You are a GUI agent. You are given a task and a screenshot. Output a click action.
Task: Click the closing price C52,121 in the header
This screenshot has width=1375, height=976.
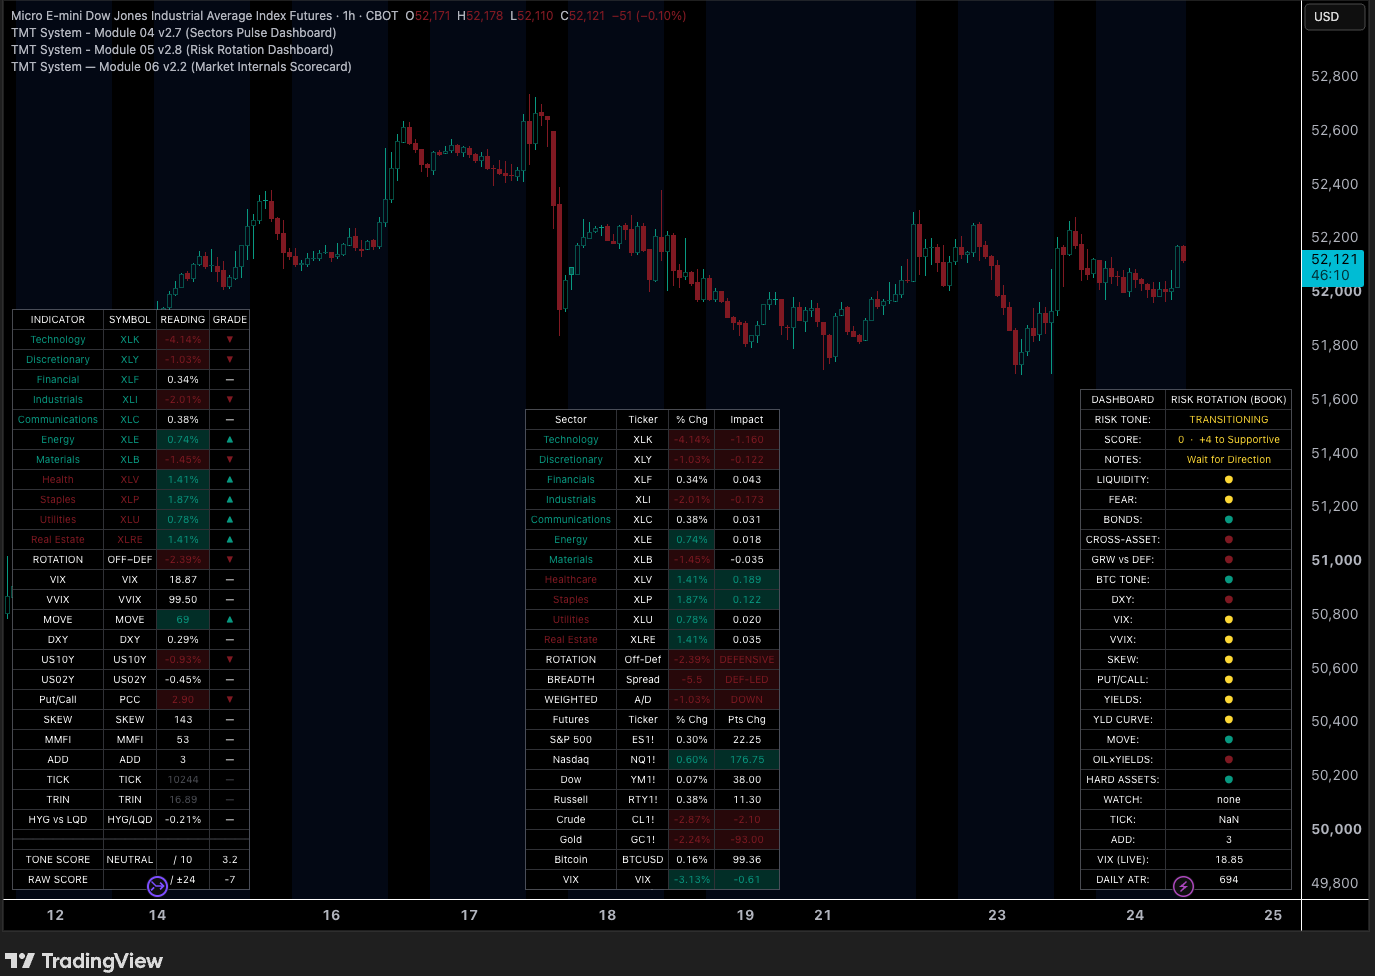tap(583, 16)
